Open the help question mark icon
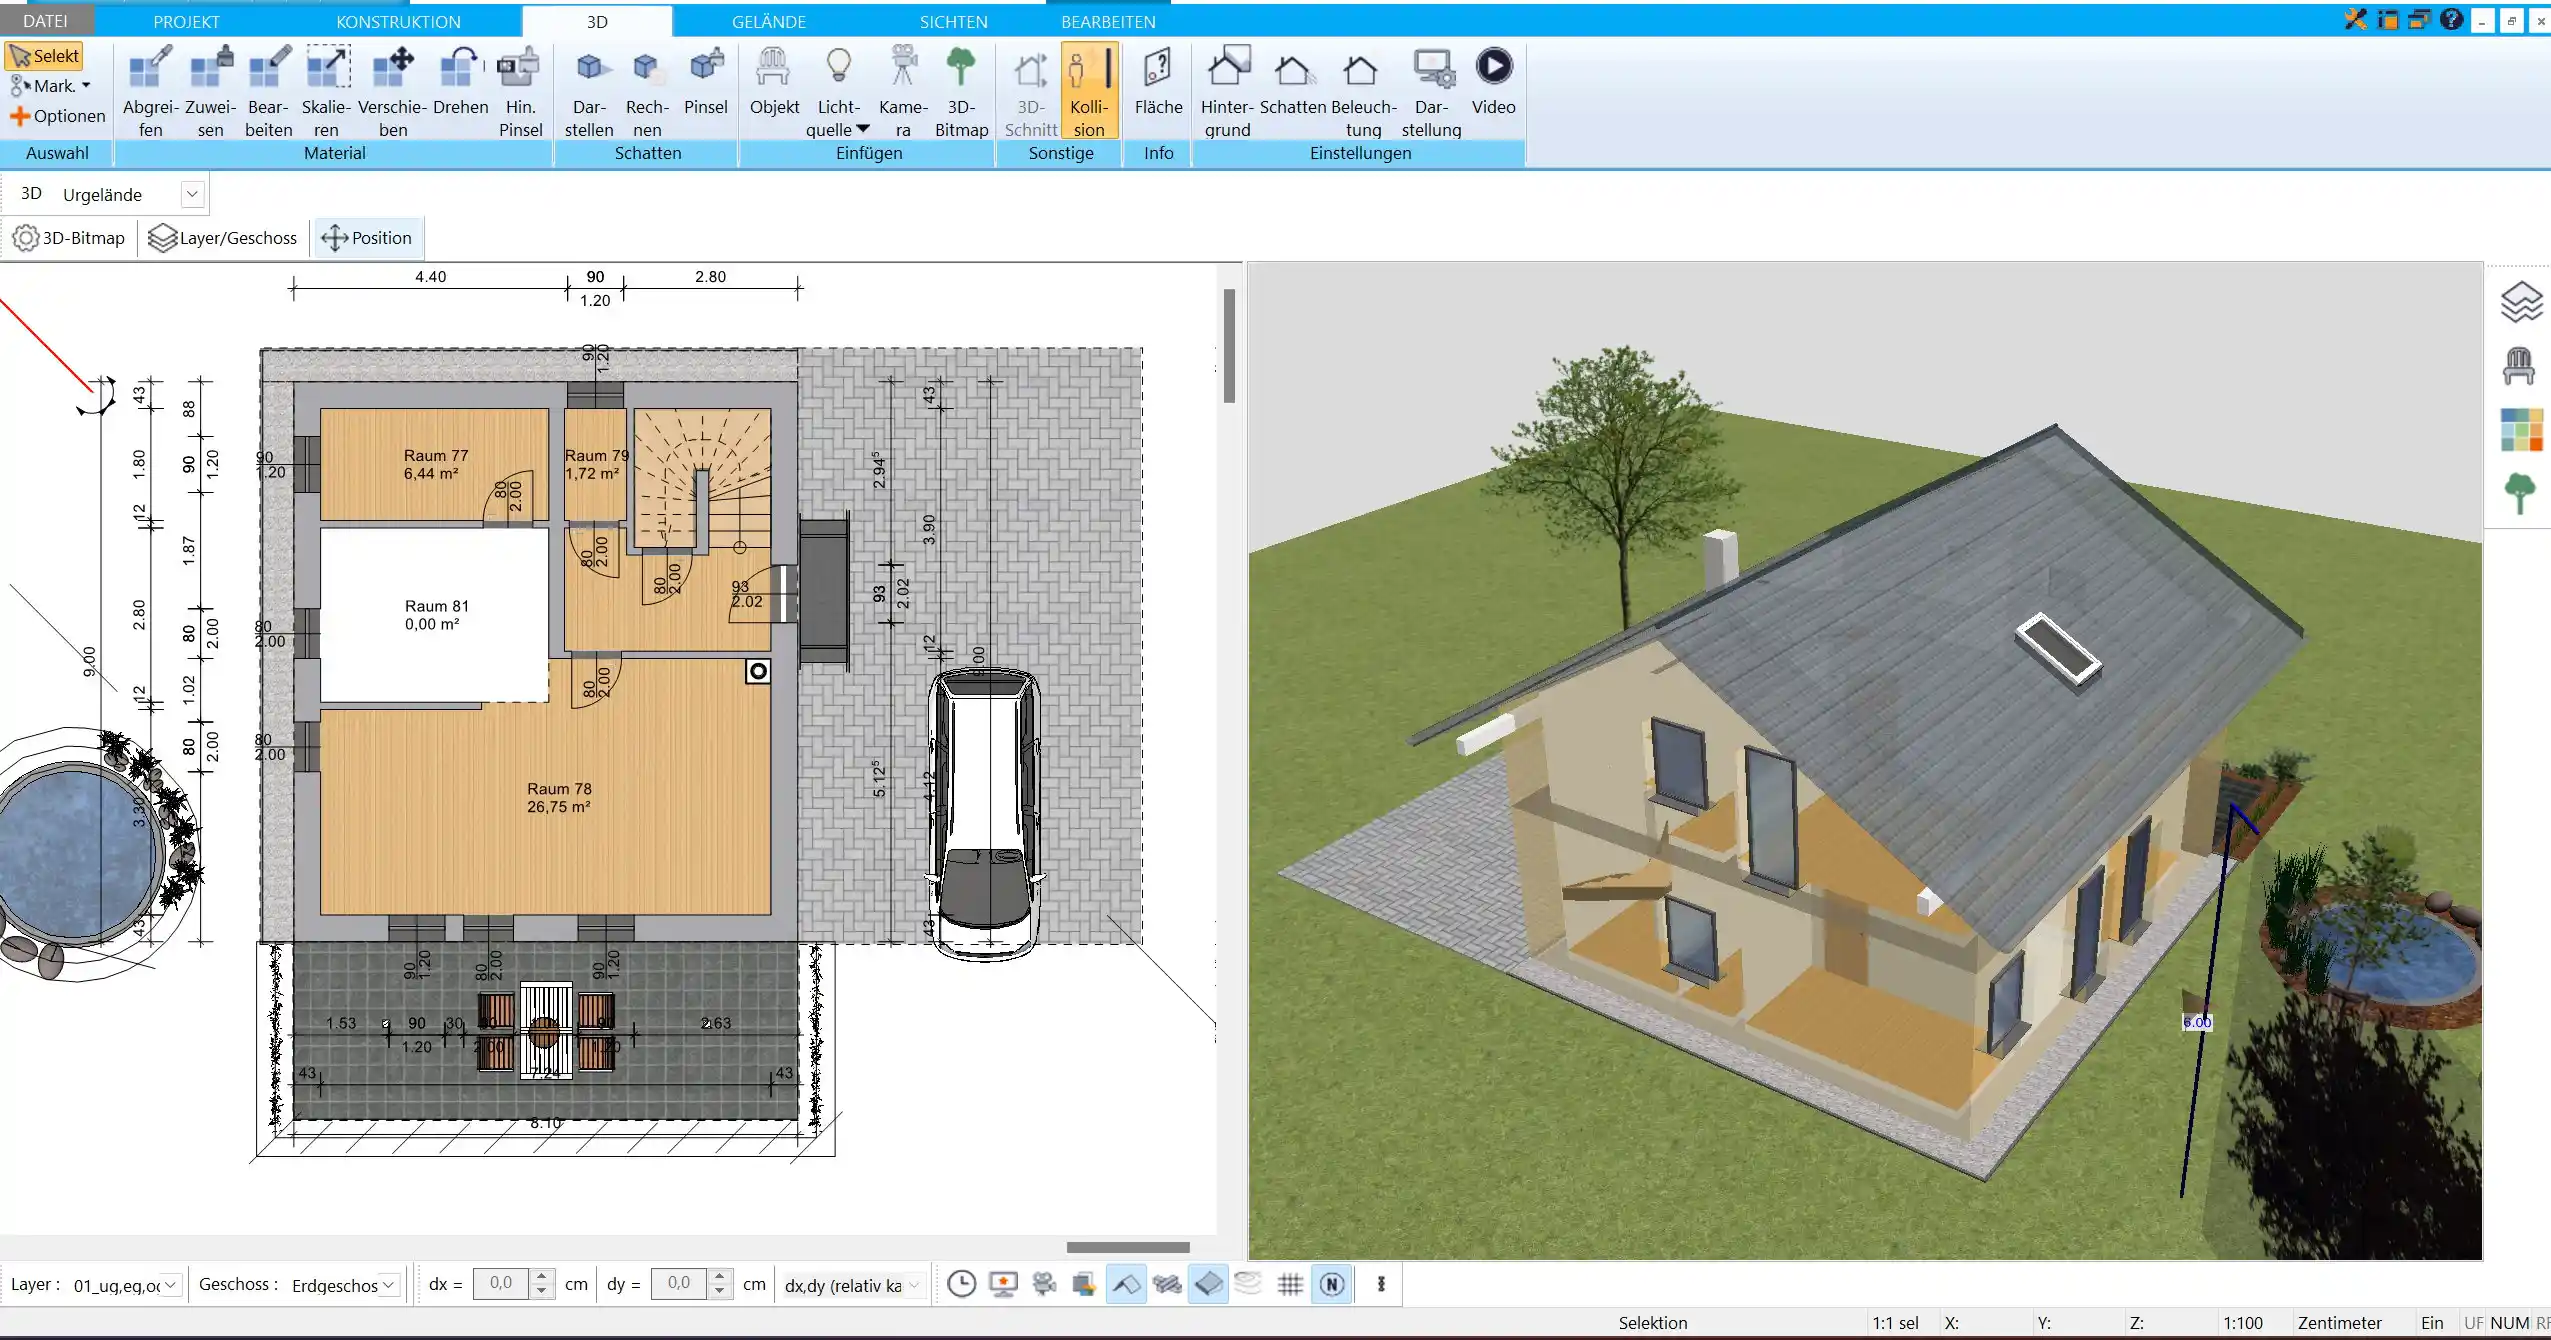This screenshot has width=2551, height=1340. pos(2451,19)
